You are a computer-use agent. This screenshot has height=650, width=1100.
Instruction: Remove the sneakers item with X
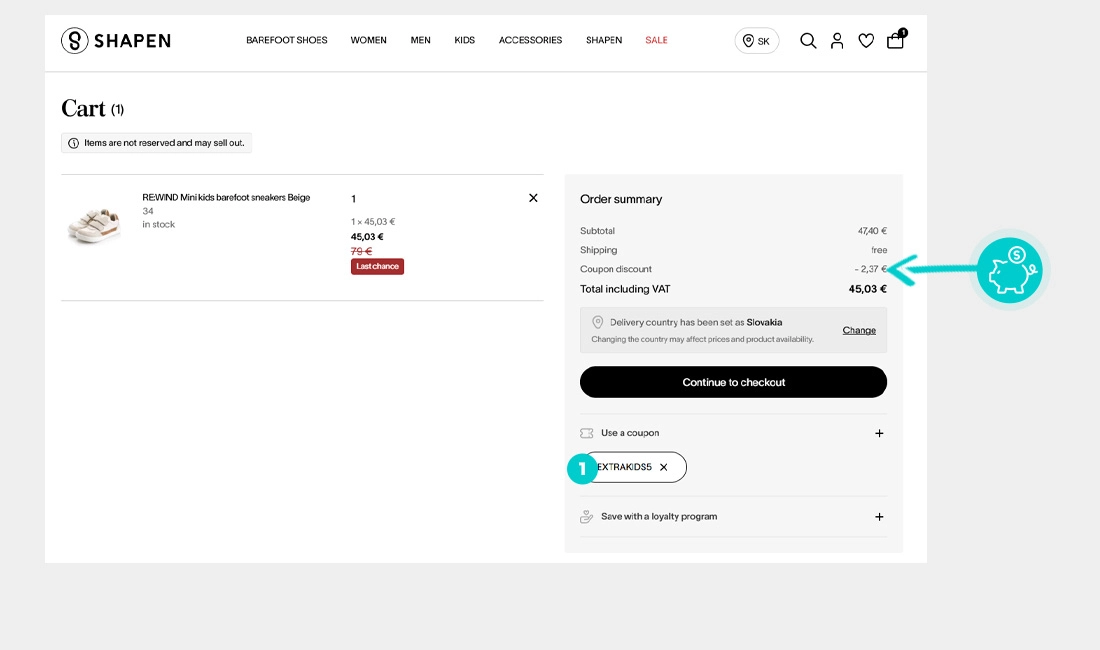point(533,198)
